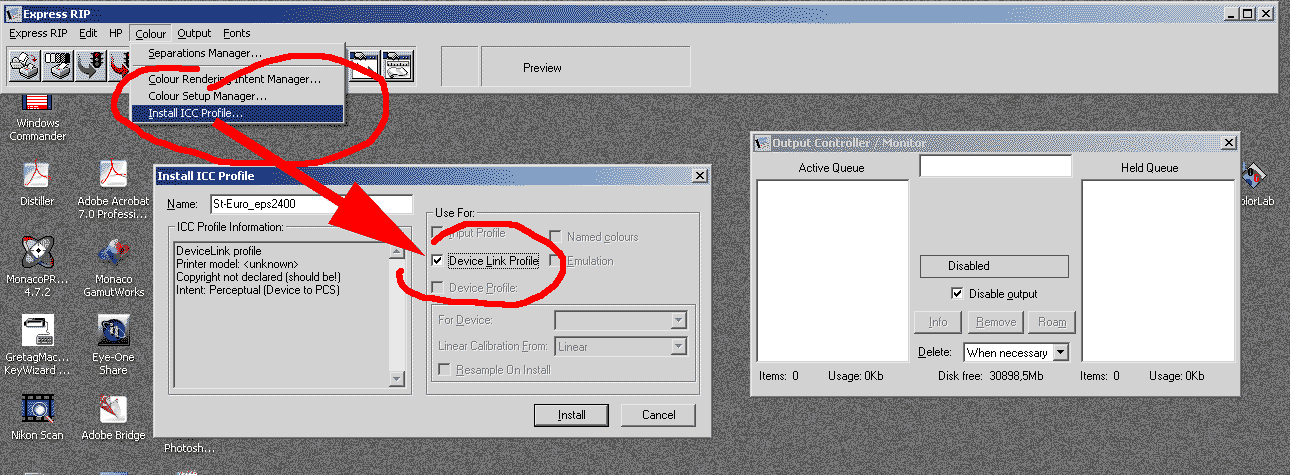Open Adobe Bridge desktop shortcut
1290x475 pixels.
tap(113, 417)
